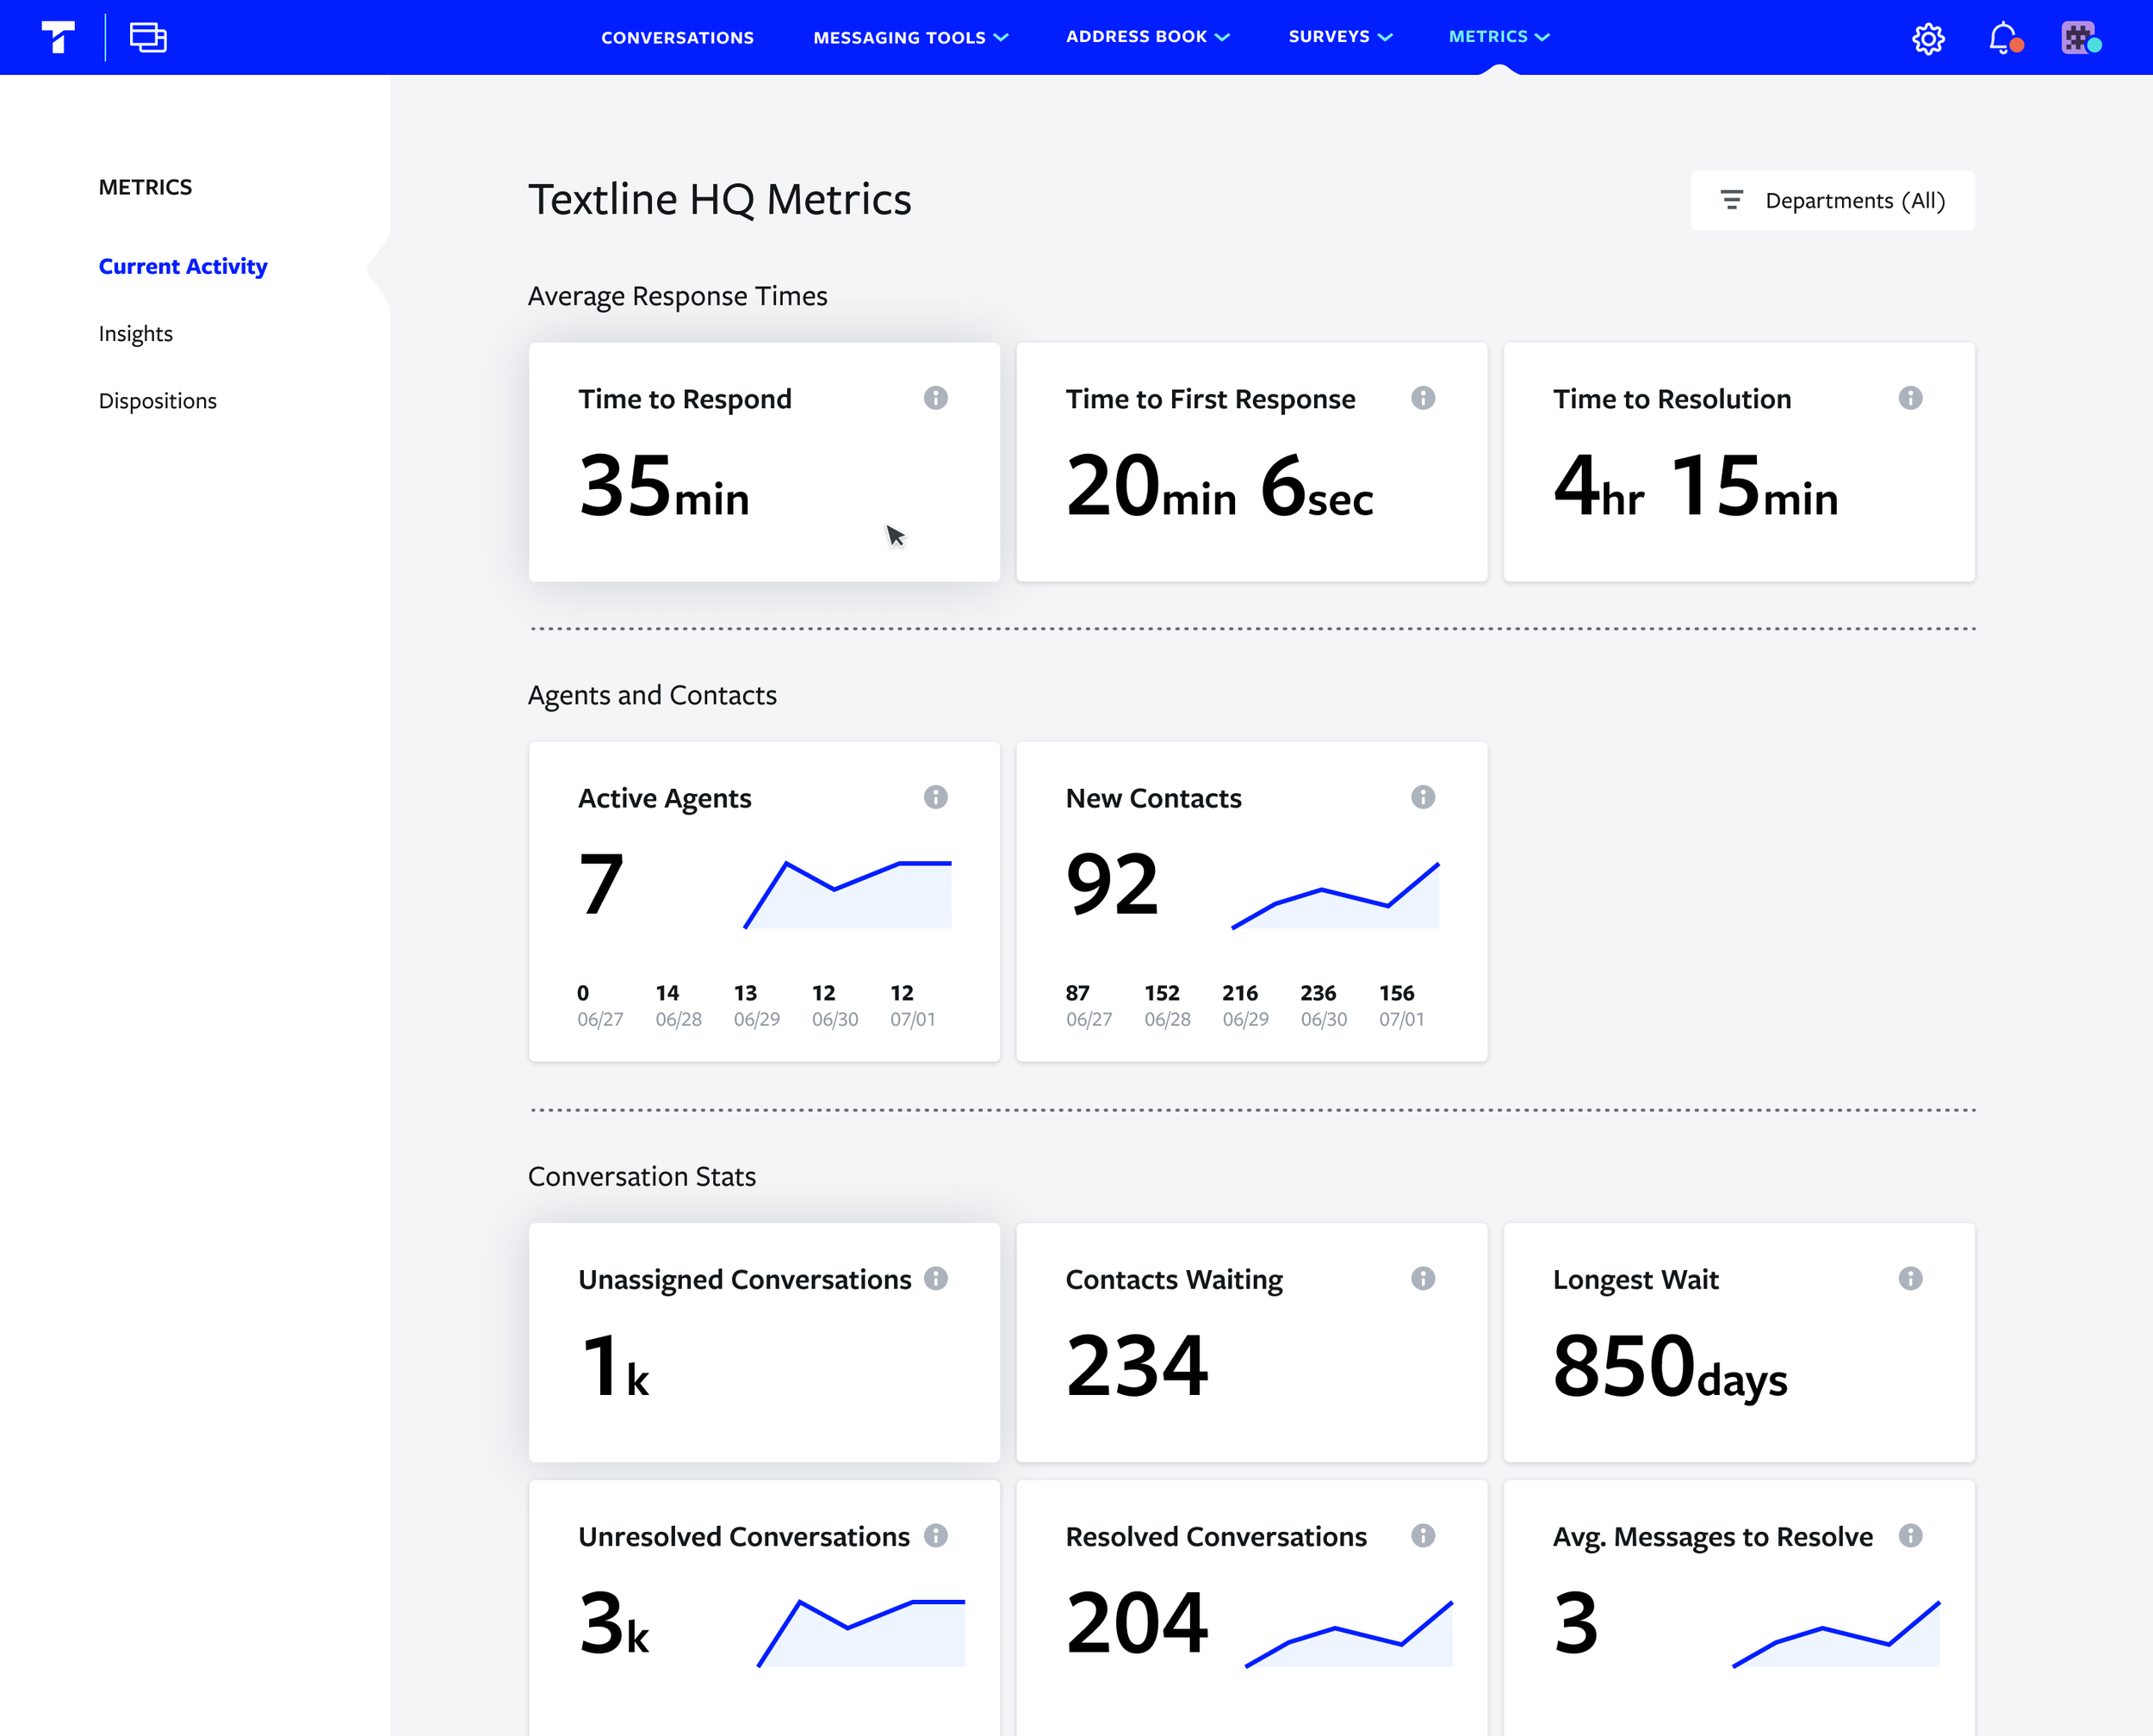Open the Metrics navigation menu
Screen dimensions: 2153x1736
click(1498, 37)
